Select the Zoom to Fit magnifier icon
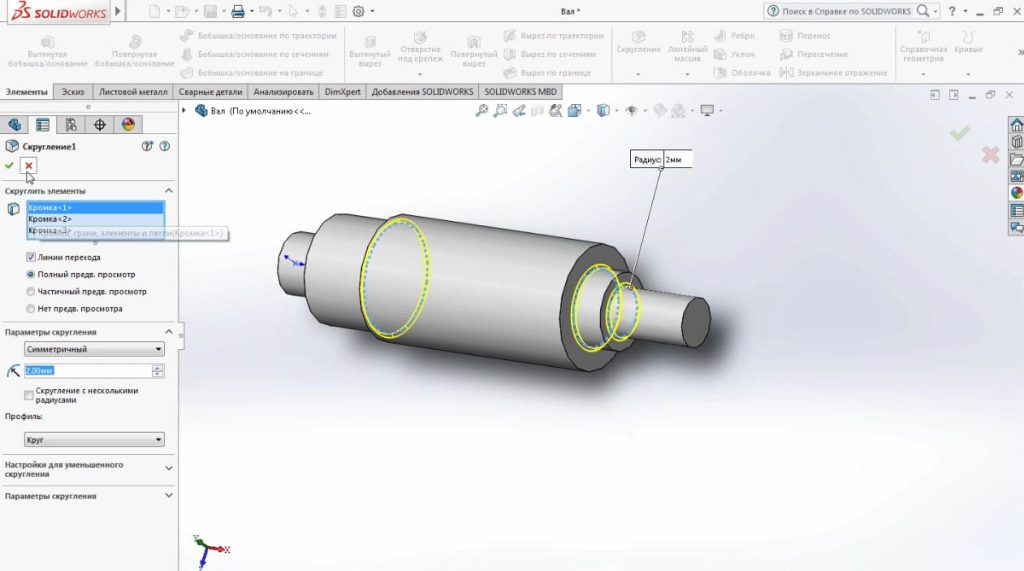 click(481, 111)
